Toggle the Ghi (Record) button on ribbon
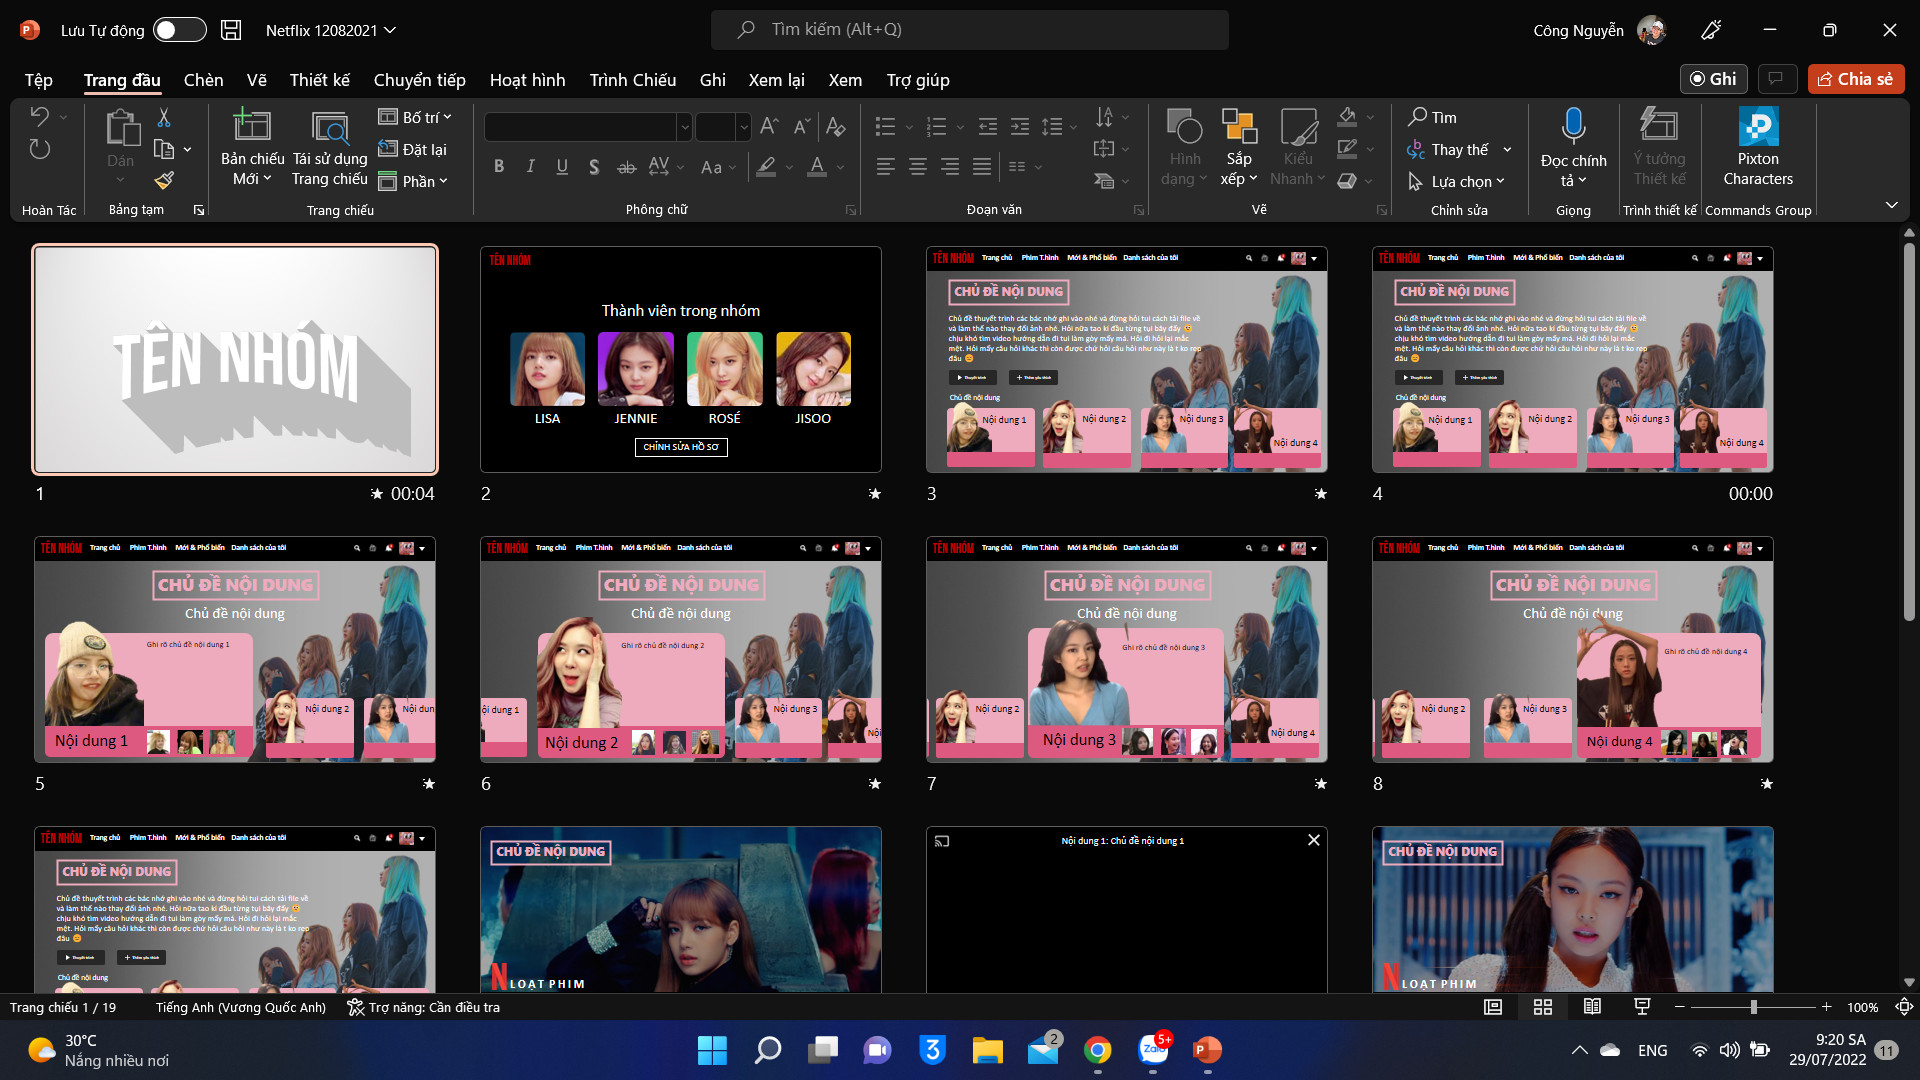The width and height of the screenshot is (1920, 1080). [1713, 79]
